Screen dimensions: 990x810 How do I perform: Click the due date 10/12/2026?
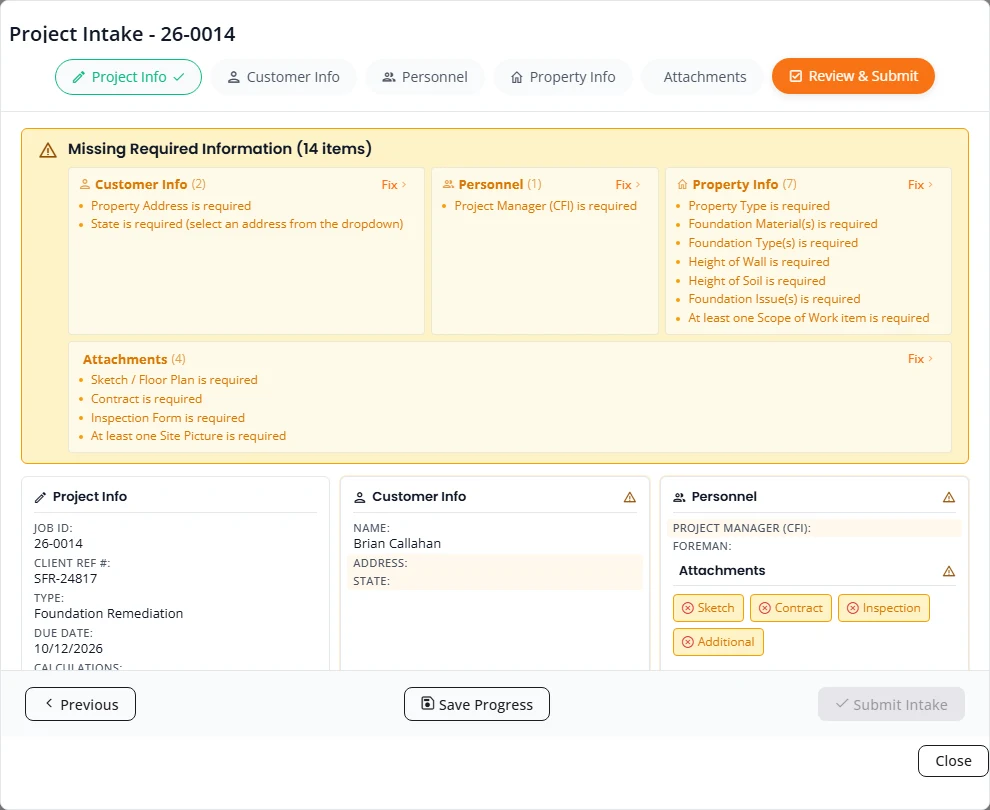pos(68,648)
